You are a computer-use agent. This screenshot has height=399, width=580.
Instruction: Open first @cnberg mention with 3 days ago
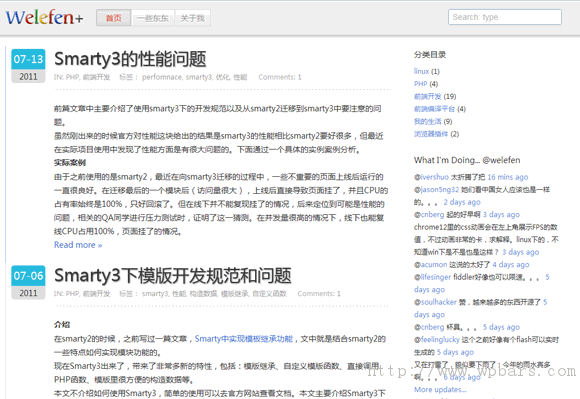coord(429,214)
